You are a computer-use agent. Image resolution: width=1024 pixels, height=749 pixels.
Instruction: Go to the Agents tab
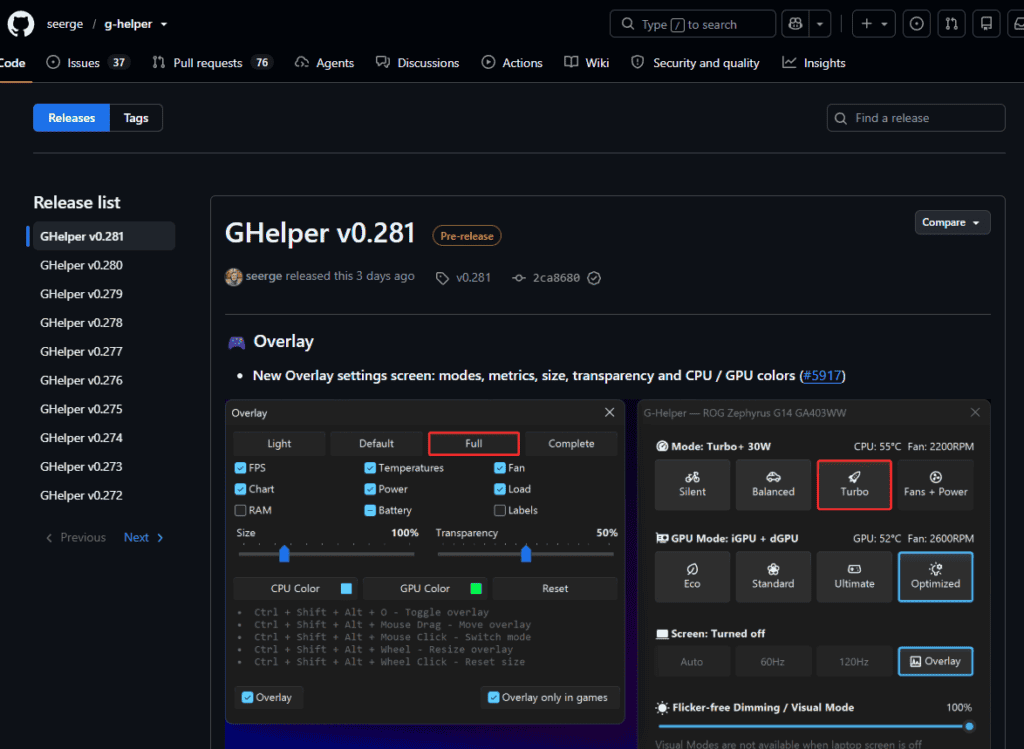[325, 63]
